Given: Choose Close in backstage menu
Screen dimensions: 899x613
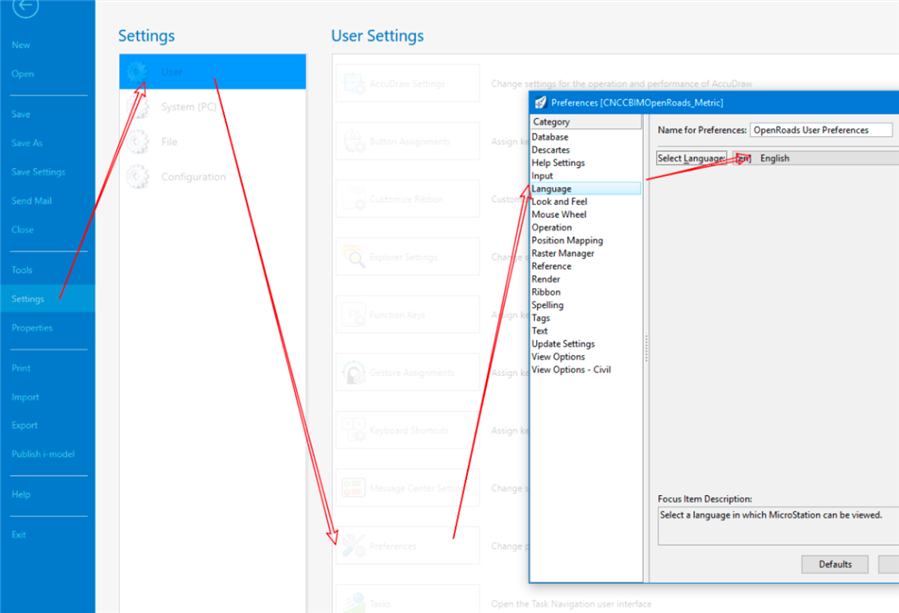Looking at the screenshot, I should click(x=22, y=229).
